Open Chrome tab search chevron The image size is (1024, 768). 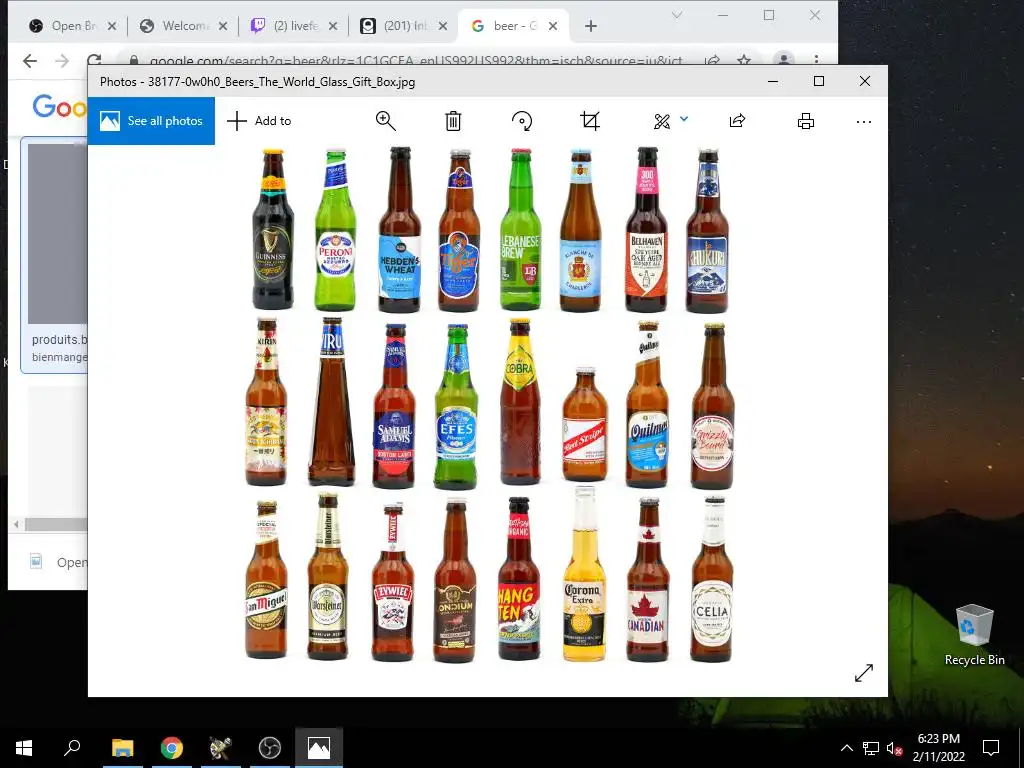click(677, 15)
